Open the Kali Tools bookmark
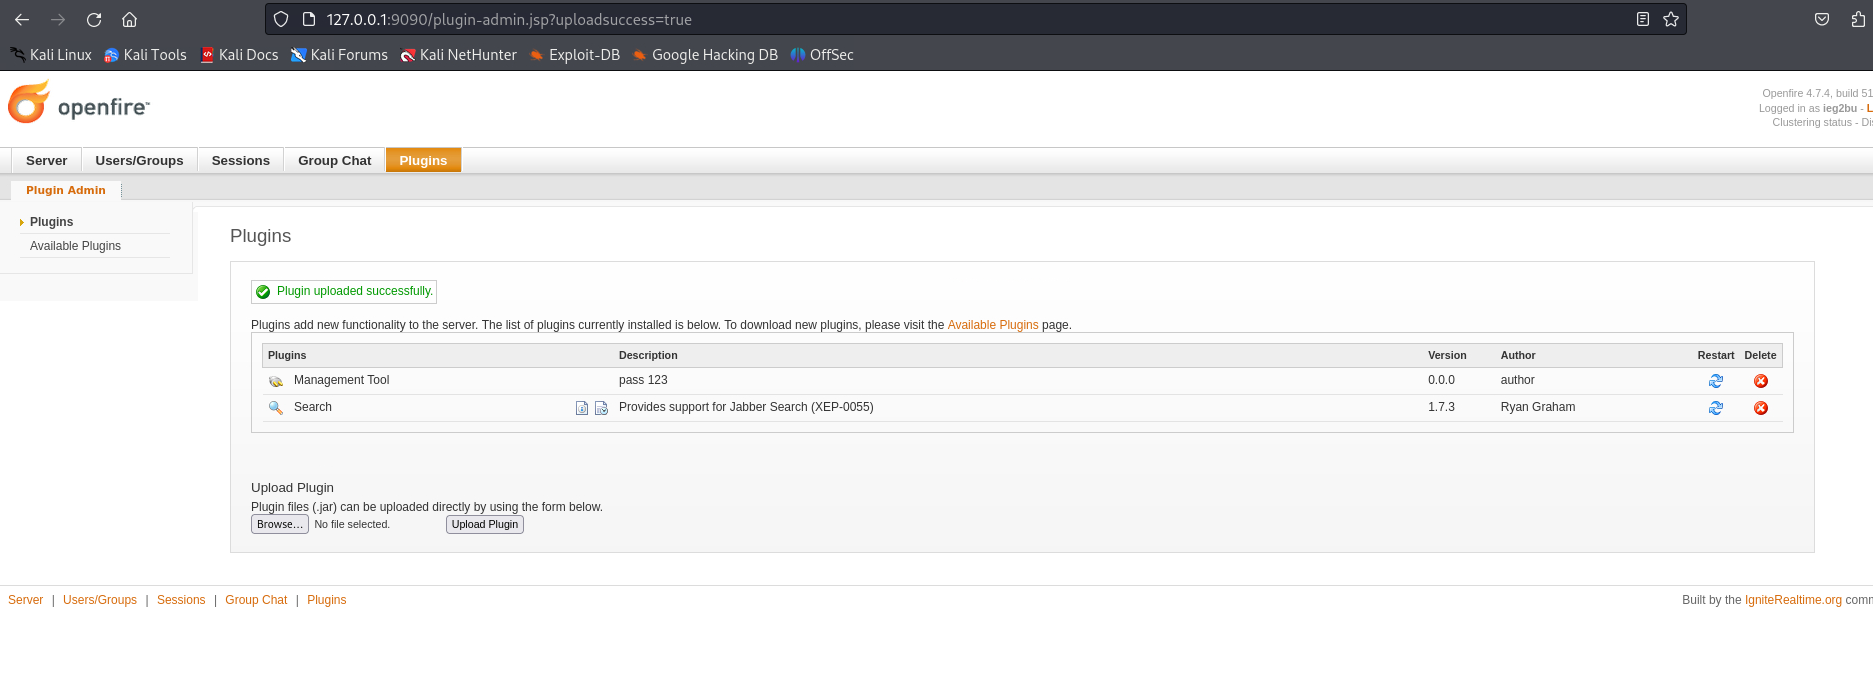This screenshot has height=687, width=1873. pos(145,55)
